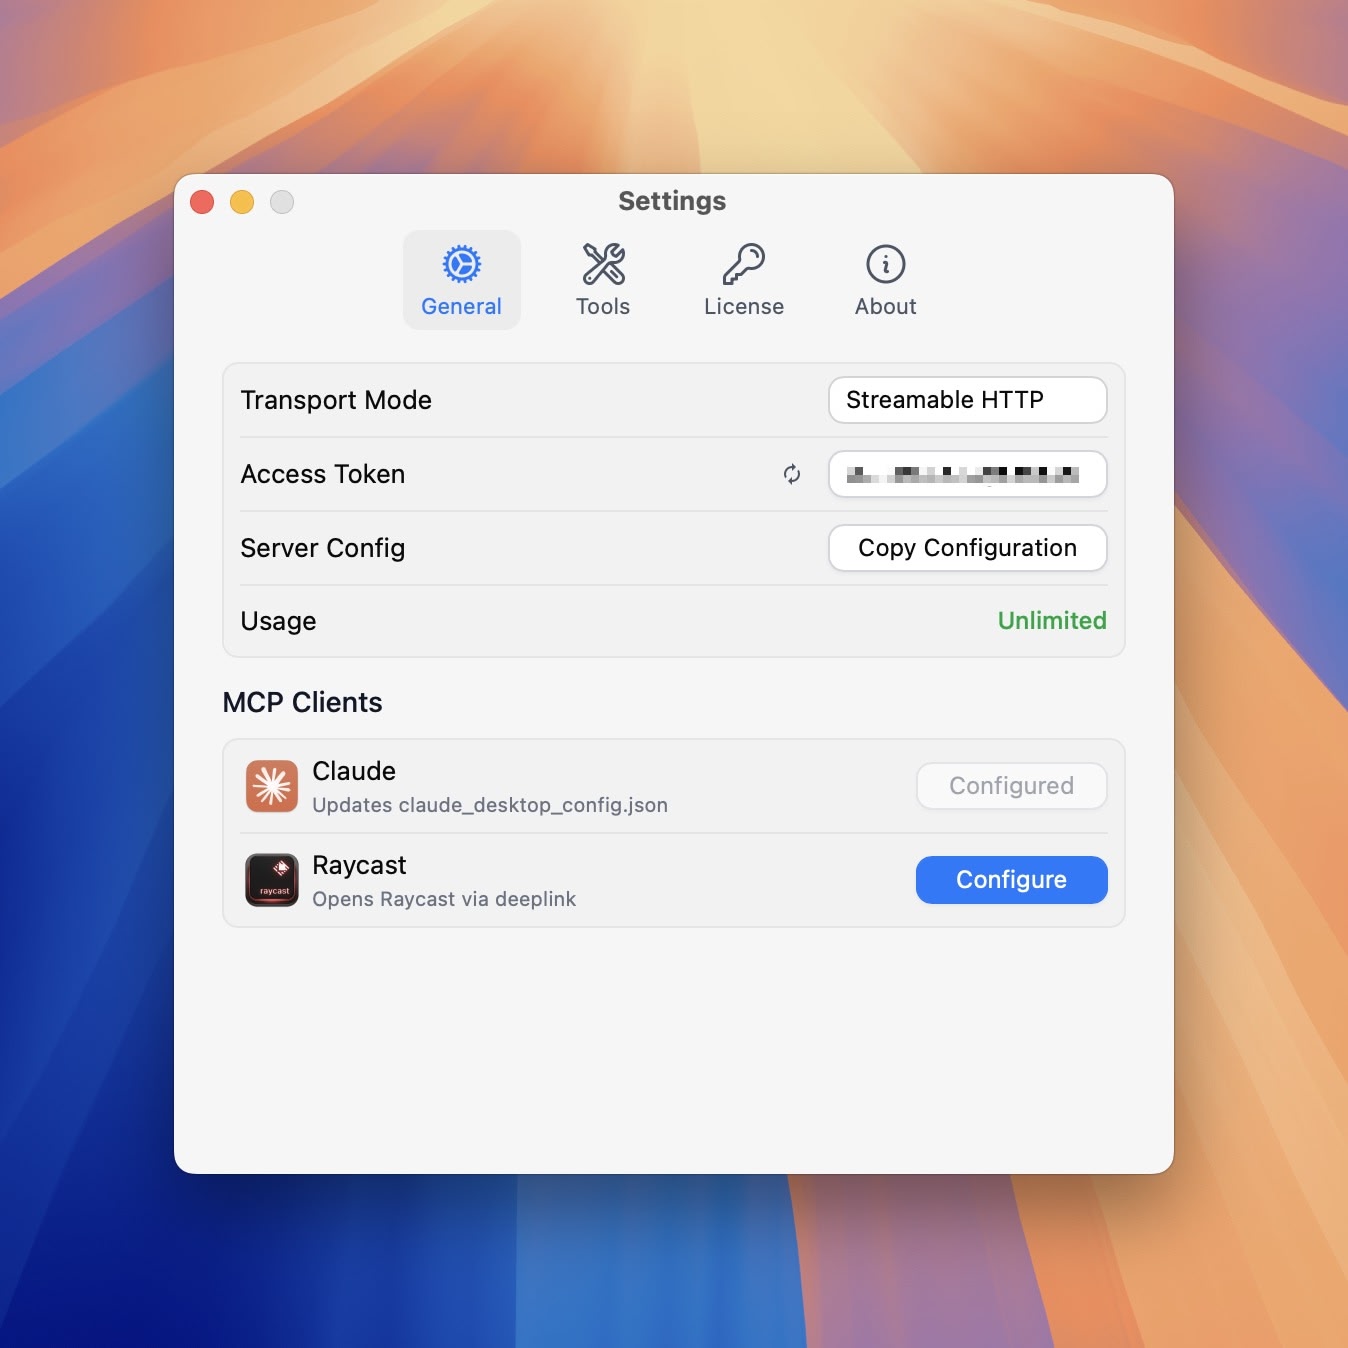1348x1348 pixels.
Task: Click the Raycast app icon
Action: (x=272, y=880)
